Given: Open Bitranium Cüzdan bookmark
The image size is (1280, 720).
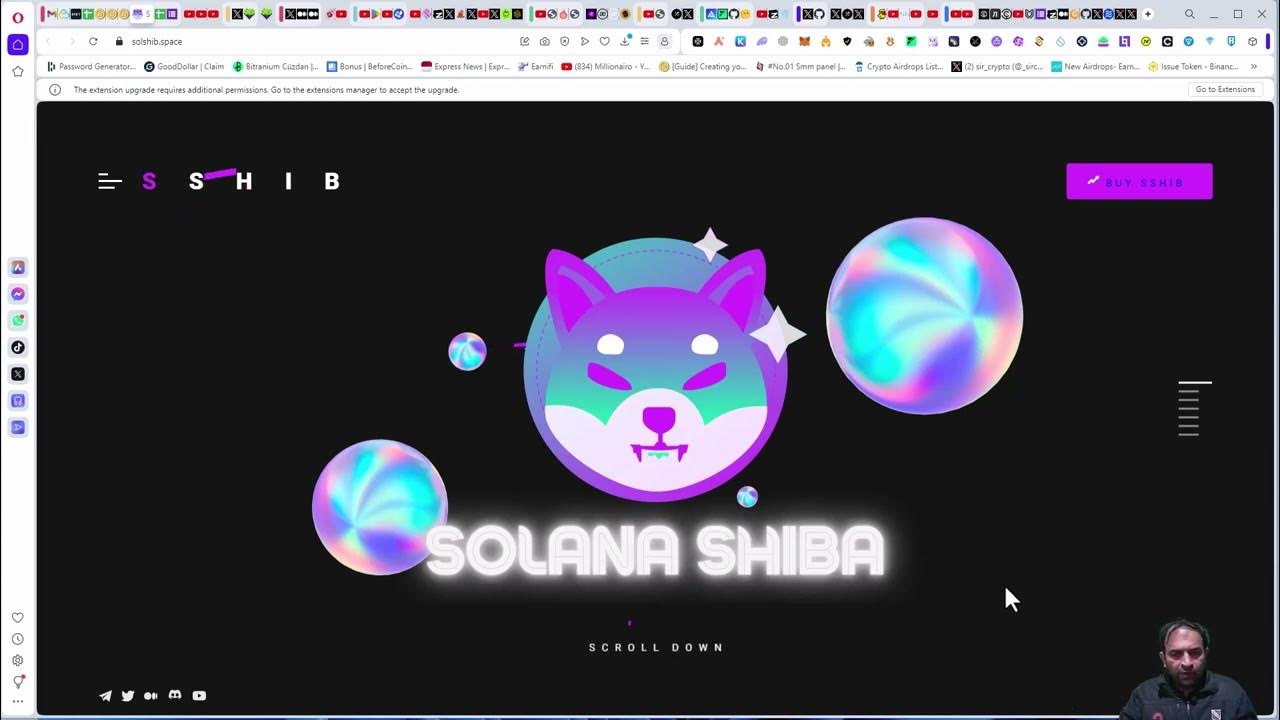Looking at the screenshot, I should [x=275, y=66].
